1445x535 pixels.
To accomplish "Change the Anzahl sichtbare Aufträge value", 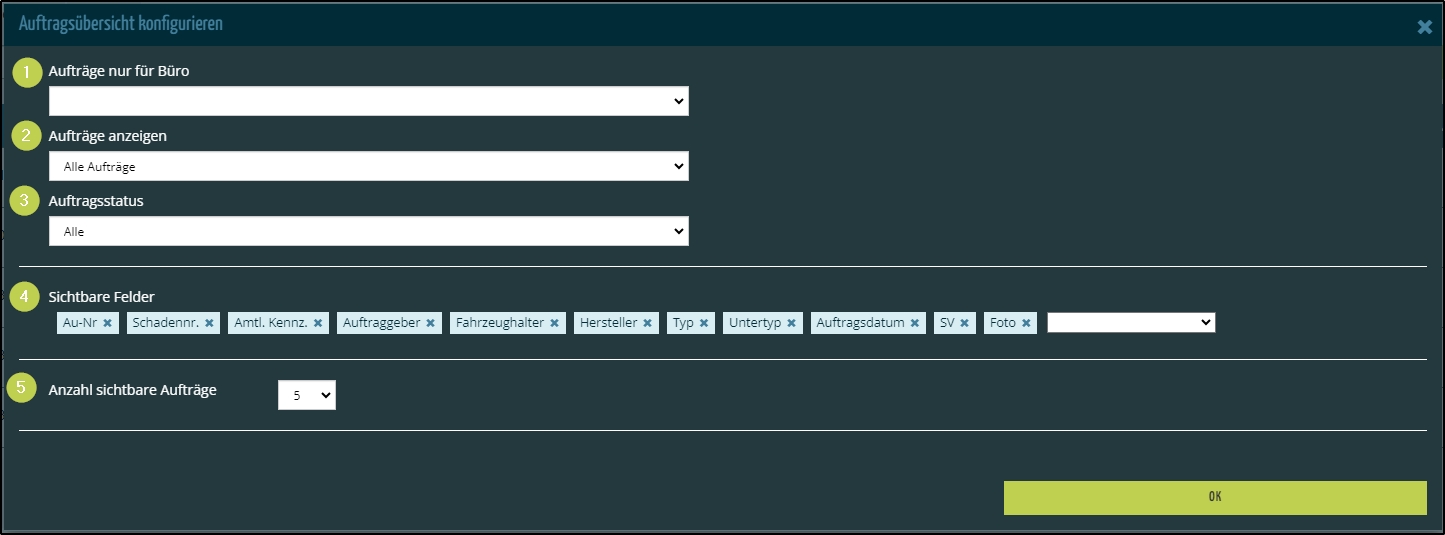I will point(306,395).
